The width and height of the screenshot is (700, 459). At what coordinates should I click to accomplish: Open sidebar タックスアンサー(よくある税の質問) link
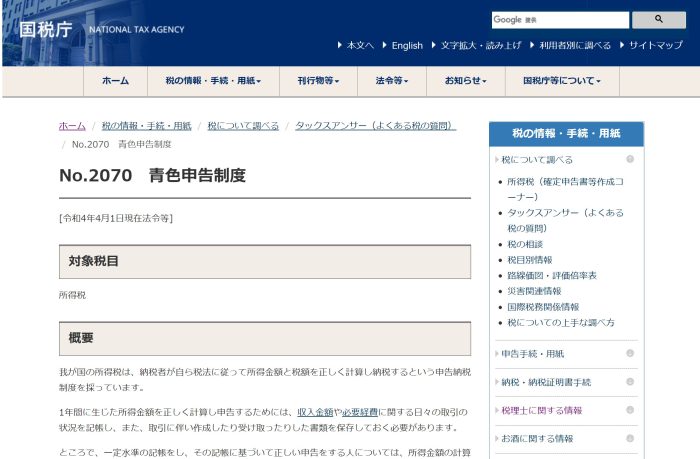(565, 221)
